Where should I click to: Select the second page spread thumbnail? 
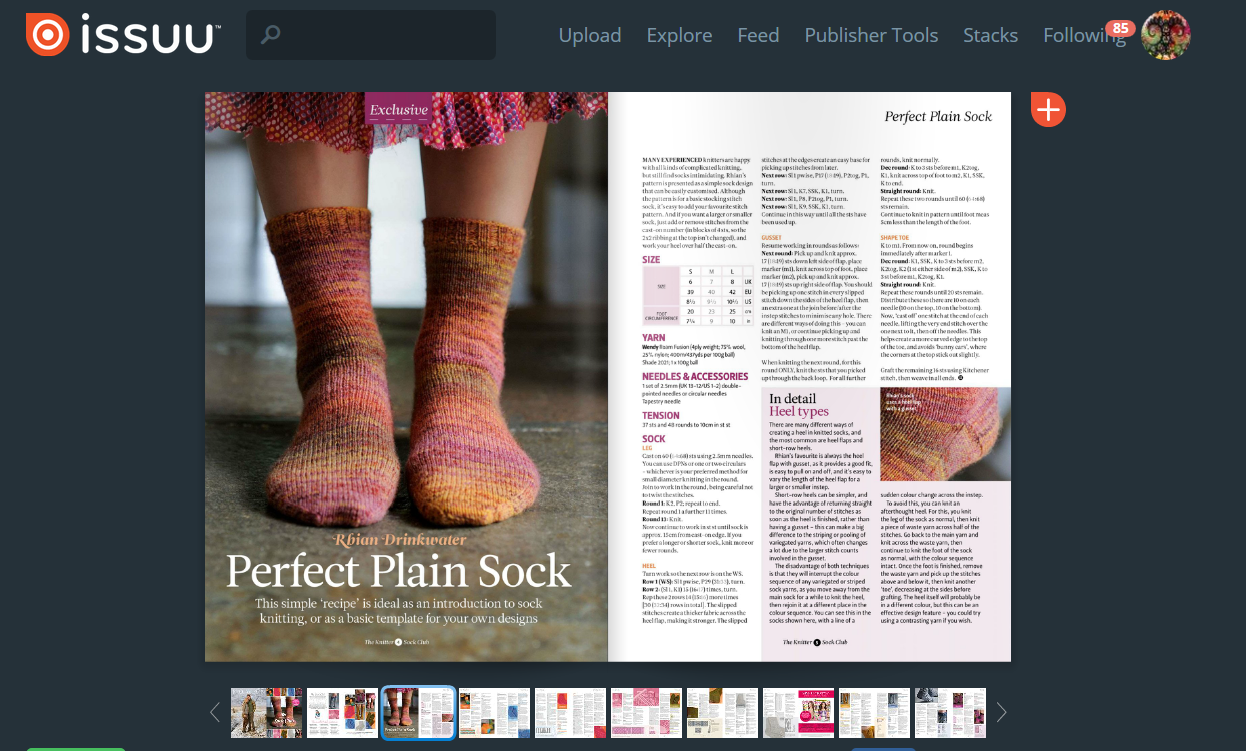click(343, 713)
